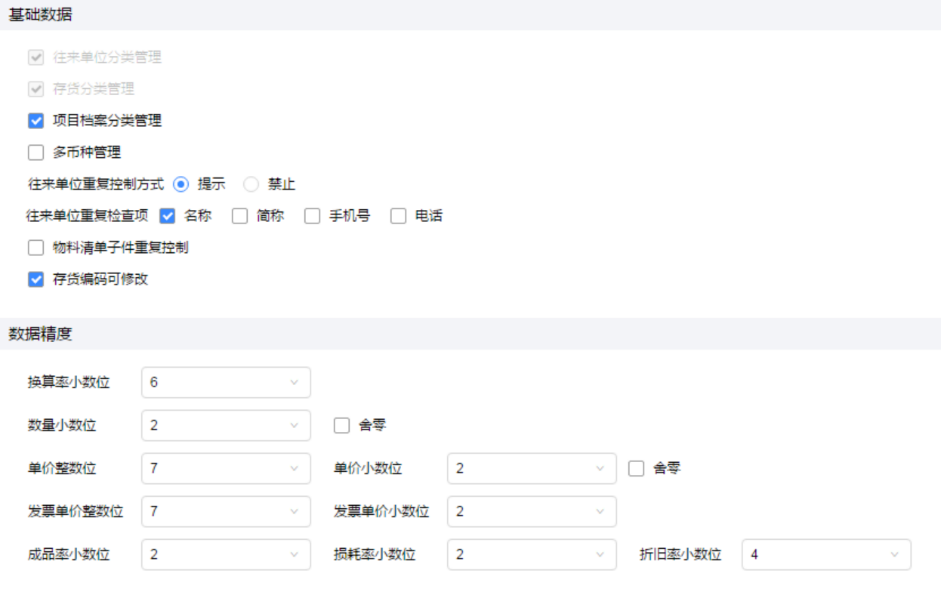The width and height of the screenshot is (942, 599).
Task: Open the 发票单价整数位 dropdown
Action: [x=226, y=511]
